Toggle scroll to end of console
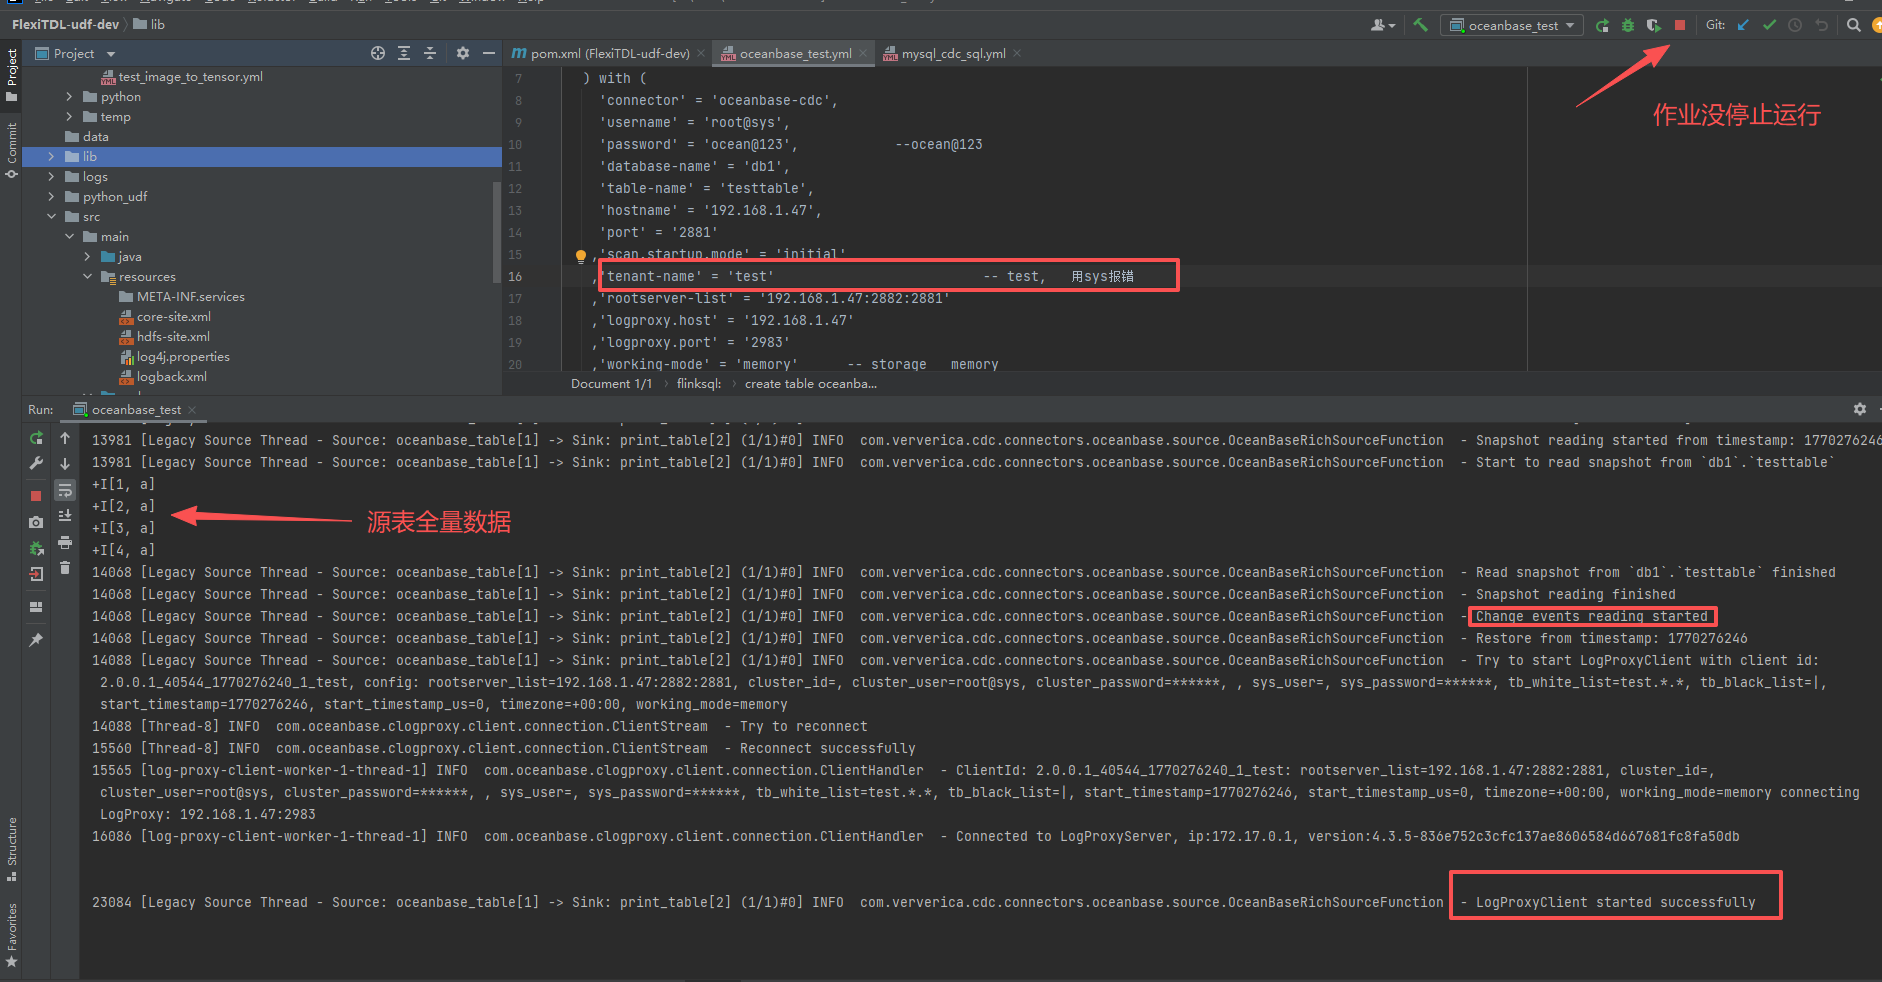 [65, 516]
